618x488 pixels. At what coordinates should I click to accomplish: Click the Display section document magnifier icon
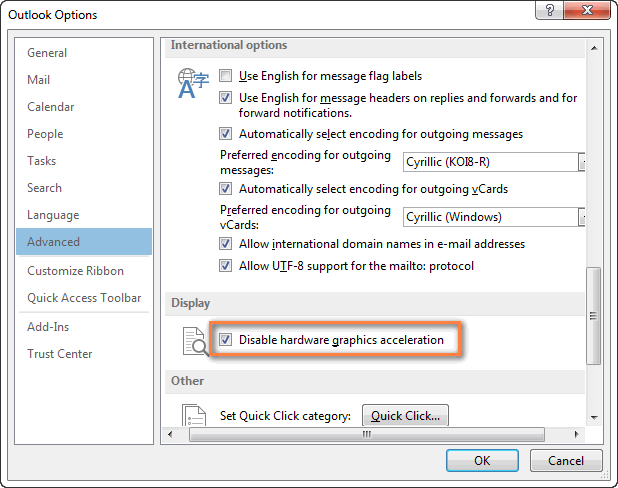coord(195,341)
